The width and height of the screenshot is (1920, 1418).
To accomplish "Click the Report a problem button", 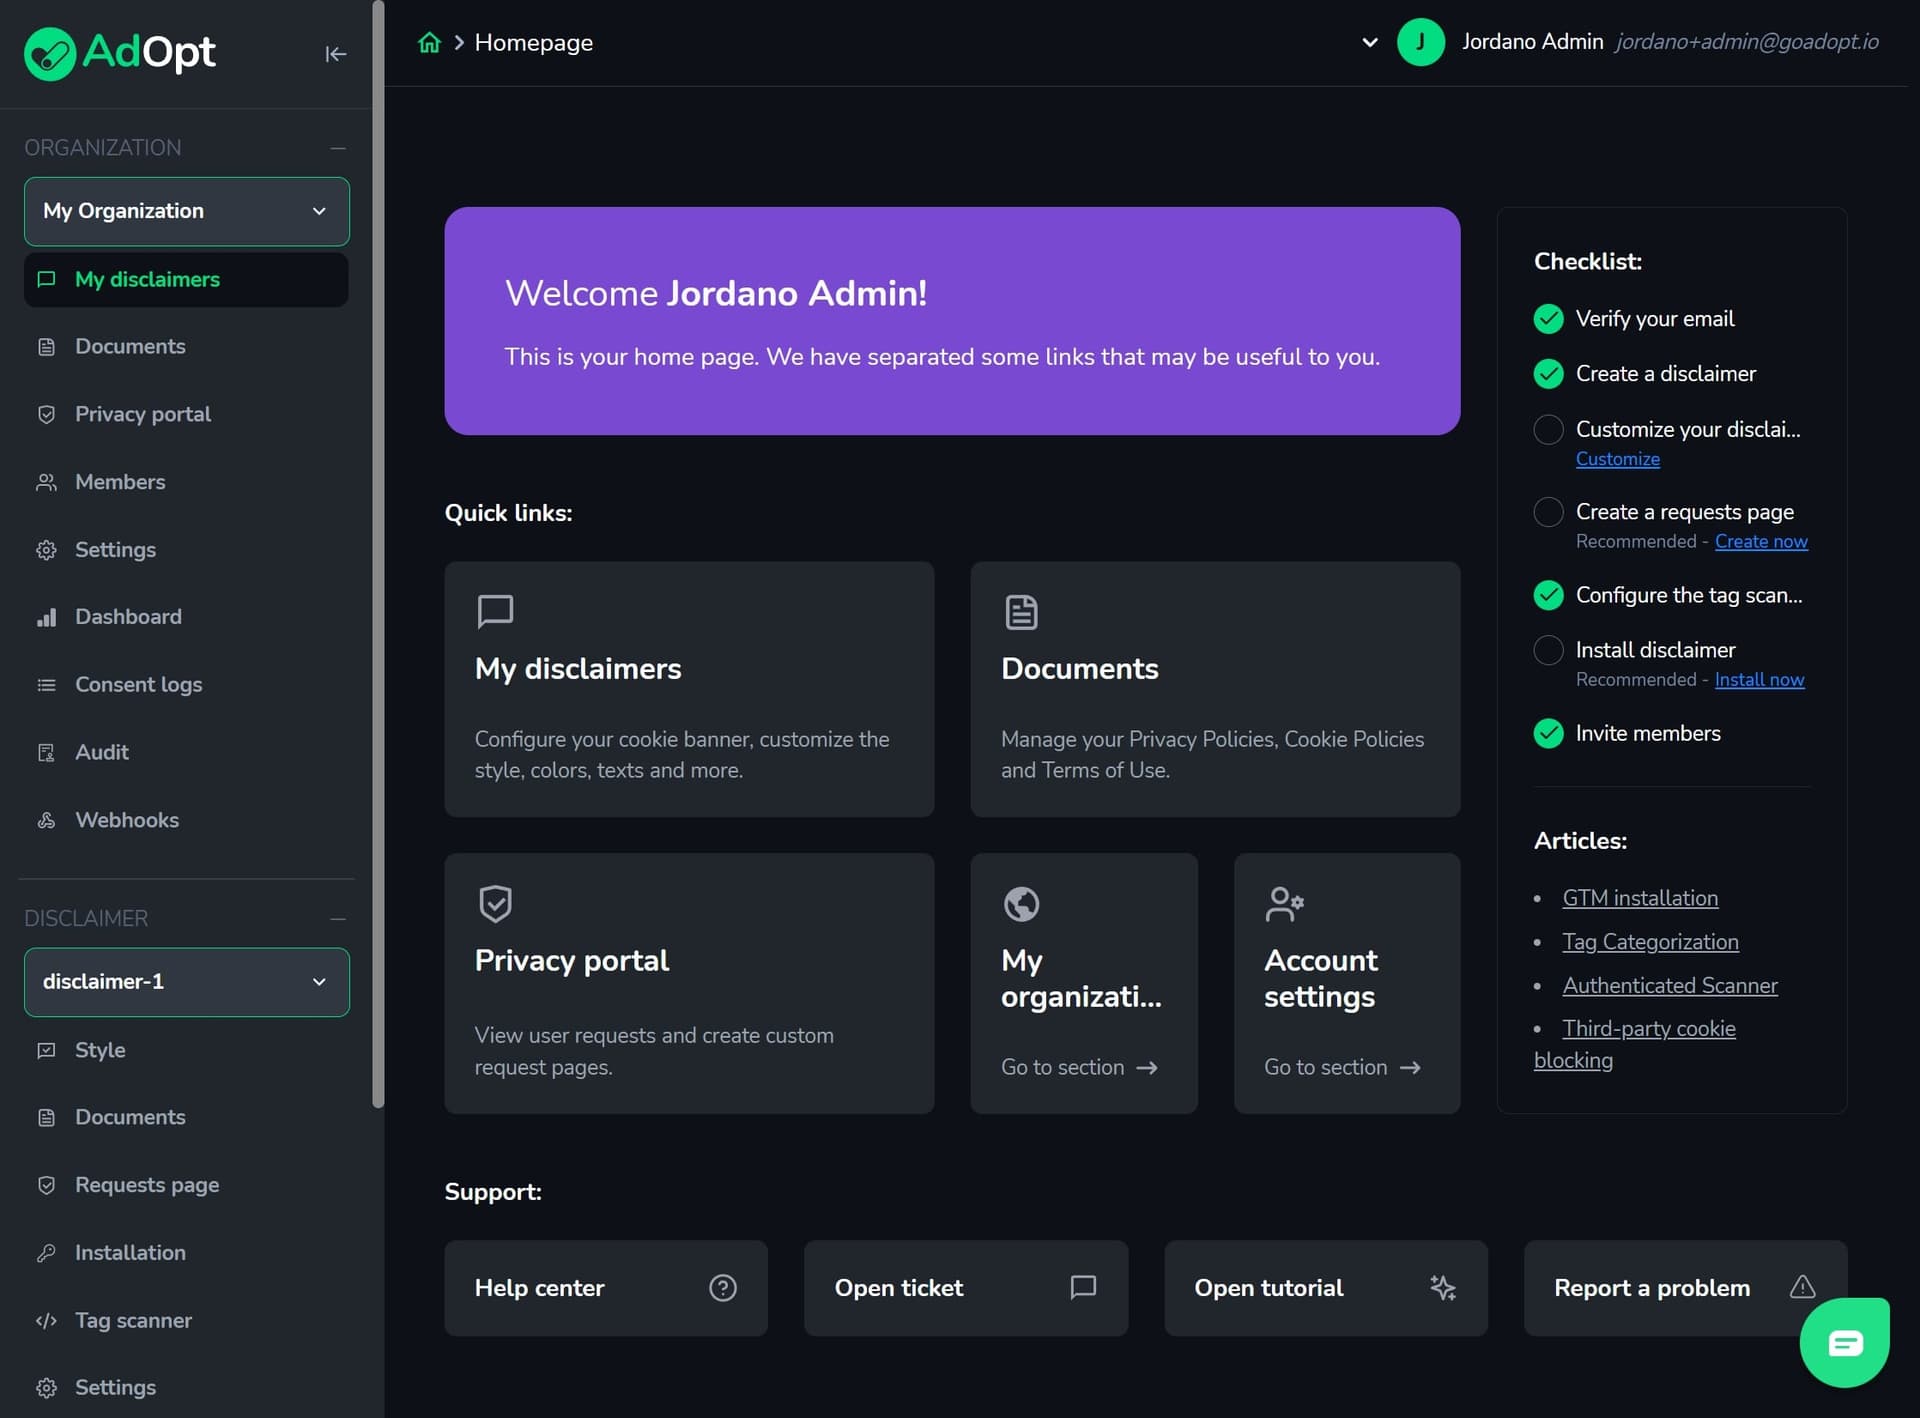I will 1685,1288.
